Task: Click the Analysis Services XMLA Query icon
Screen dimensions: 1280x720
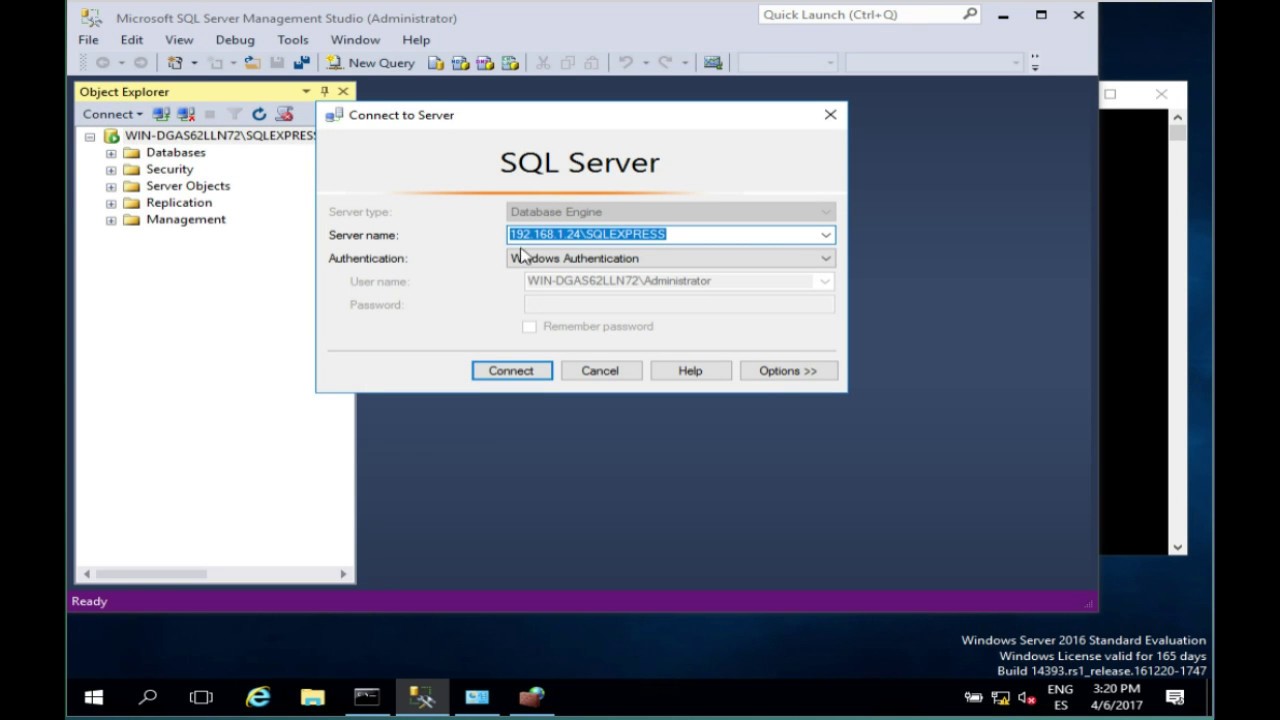Action: click(510, 63)
